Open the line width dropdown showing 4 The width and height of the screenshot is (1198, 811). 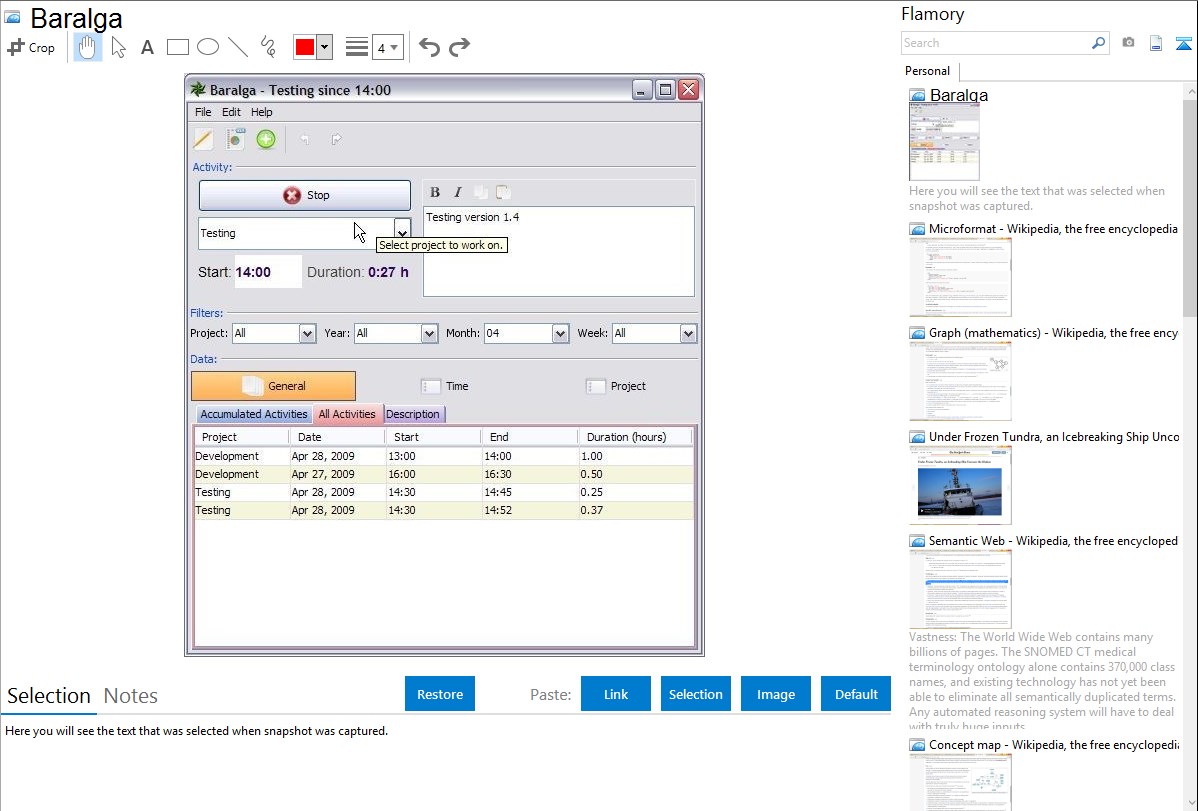[x=387, y=47]
